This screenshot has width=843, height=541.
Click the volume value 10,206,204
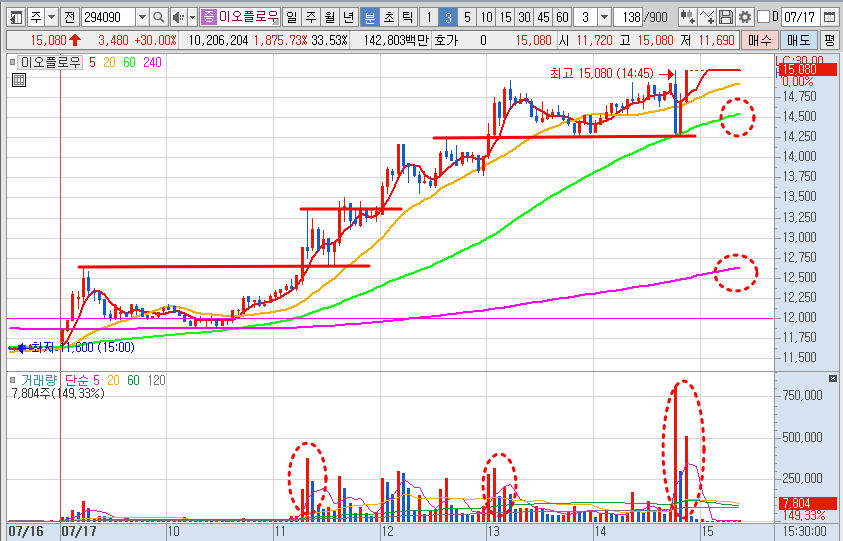point(218,40)
